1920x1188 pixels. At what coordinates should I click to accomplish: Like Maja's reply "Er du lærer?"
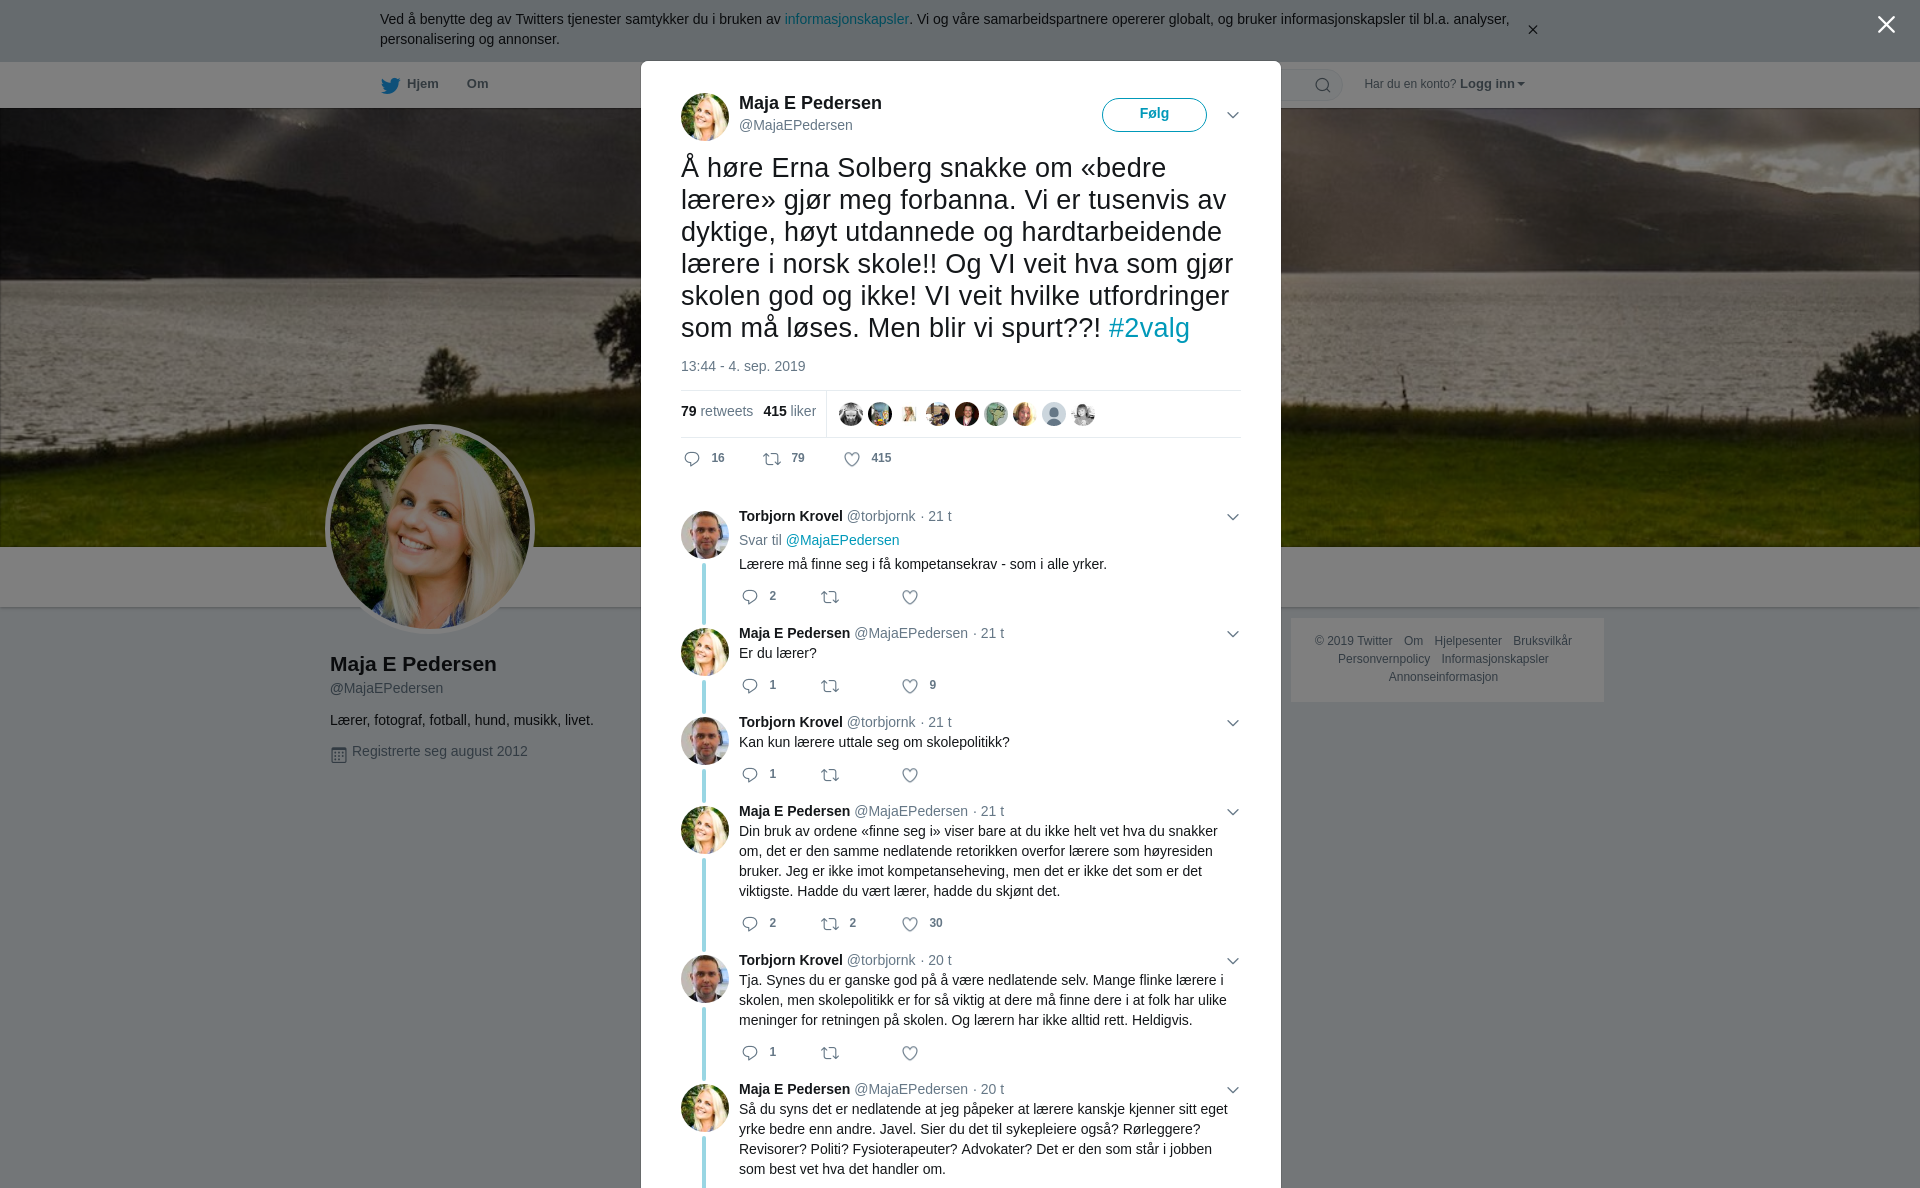click(x=910, y=686)
